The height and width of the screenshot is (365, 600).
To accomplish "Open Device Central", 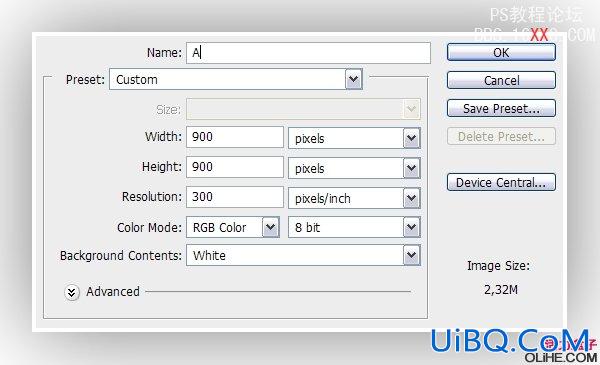I will 501,182.
